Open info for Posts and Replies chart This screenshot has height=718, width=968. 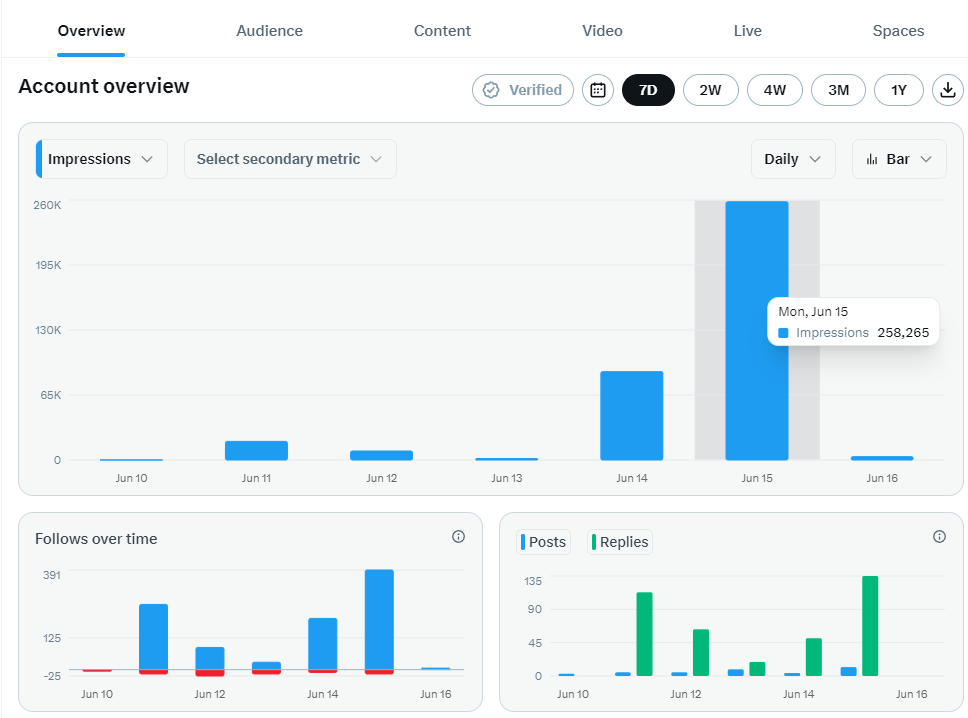pyautogui.click(x=939, y=536)
